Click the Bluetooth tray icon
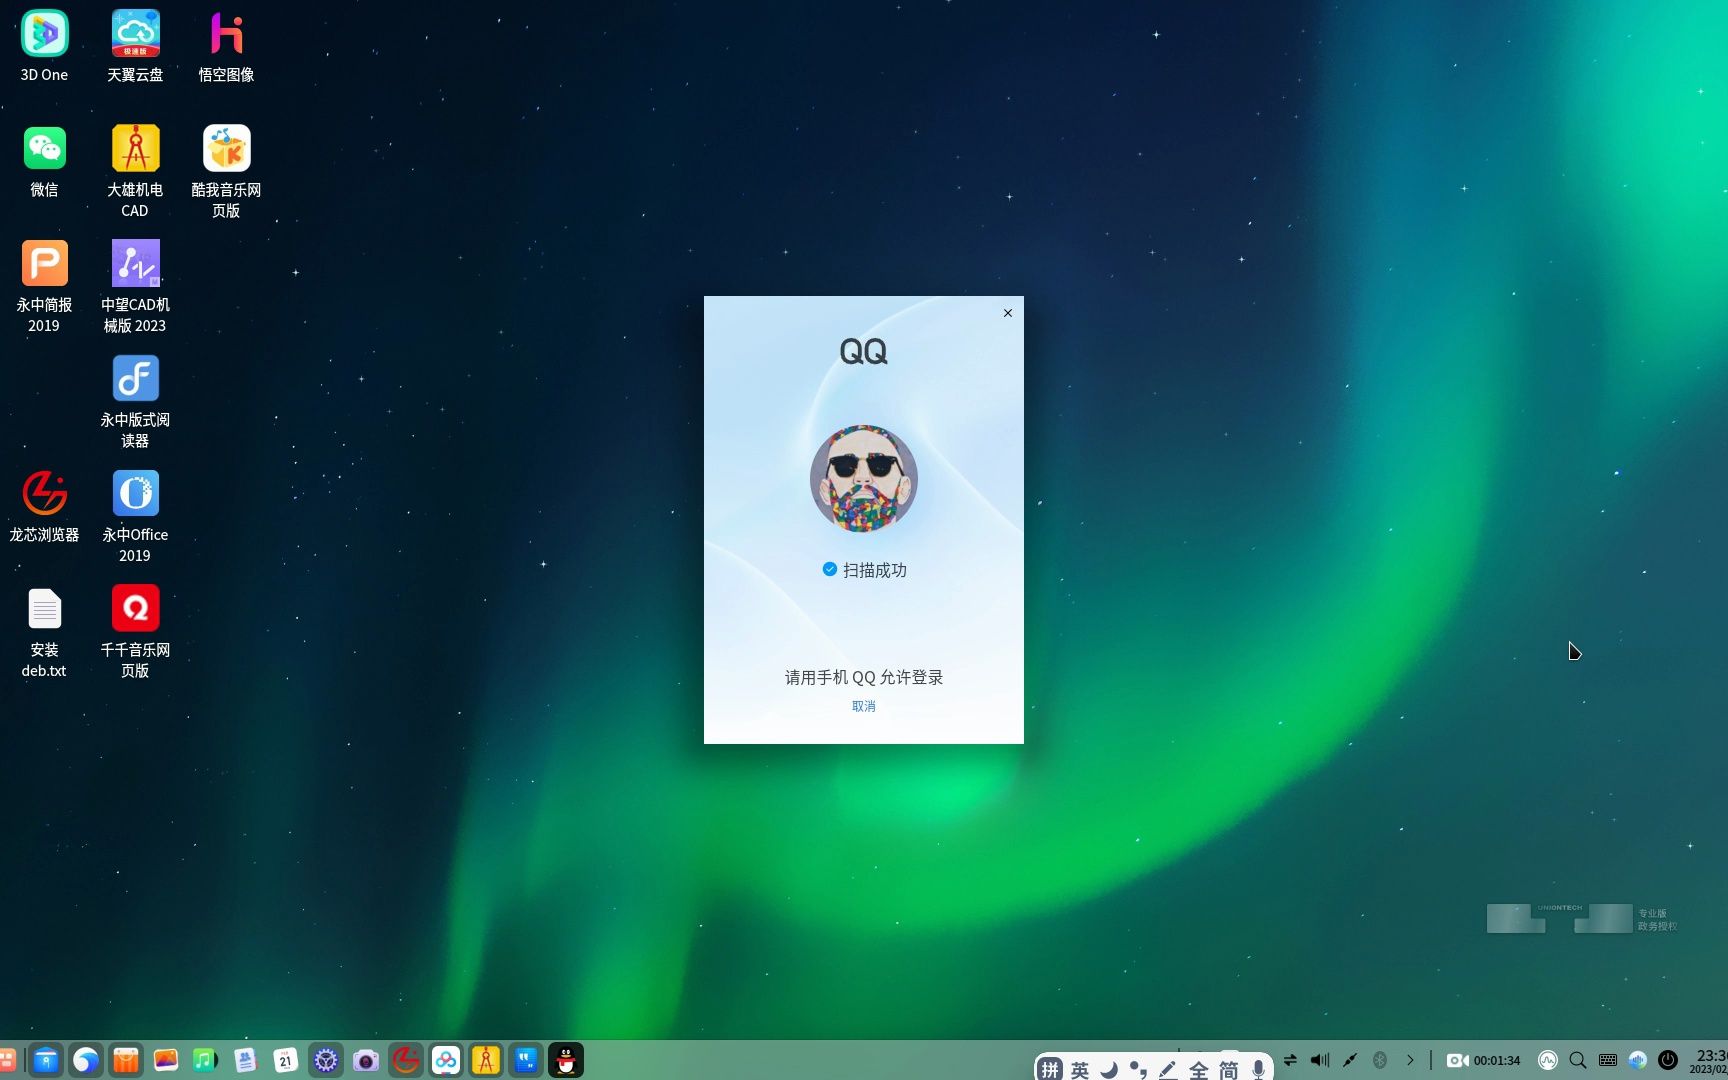 [1380, 1060]
